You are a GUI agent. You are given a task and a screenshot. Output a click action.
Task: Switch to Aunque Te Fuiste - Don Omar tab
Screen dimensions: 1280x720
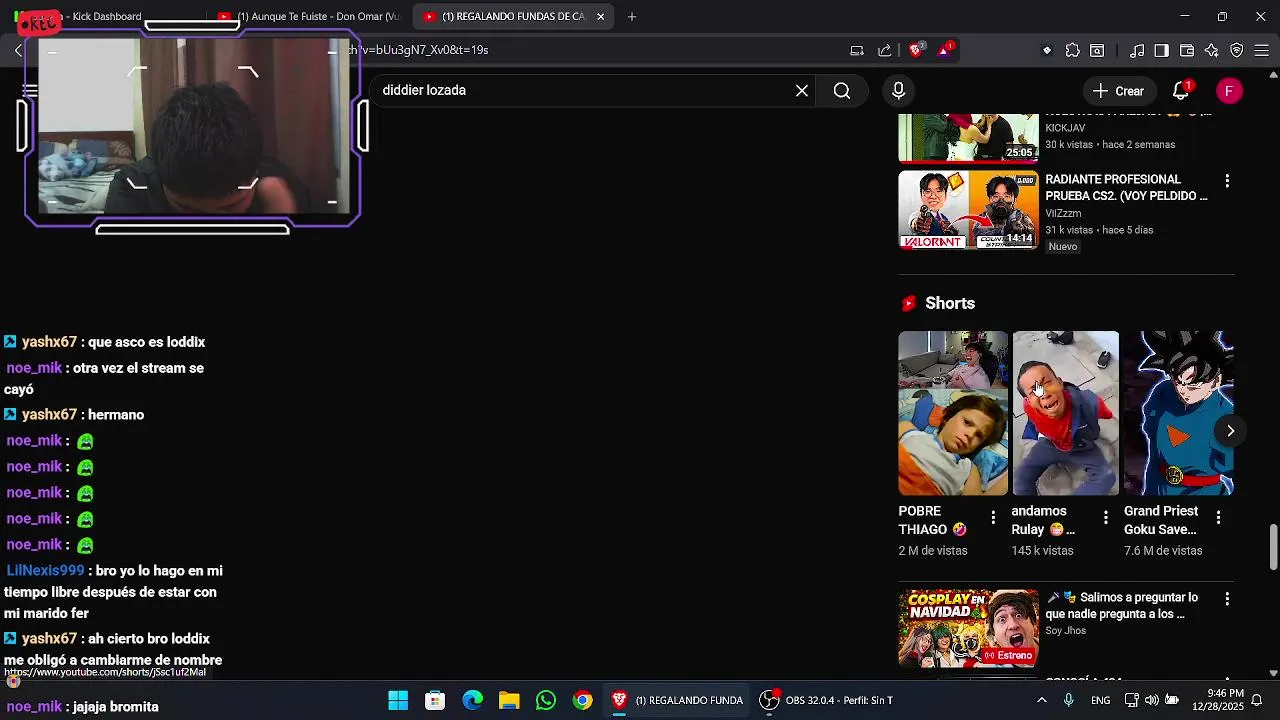308,16
